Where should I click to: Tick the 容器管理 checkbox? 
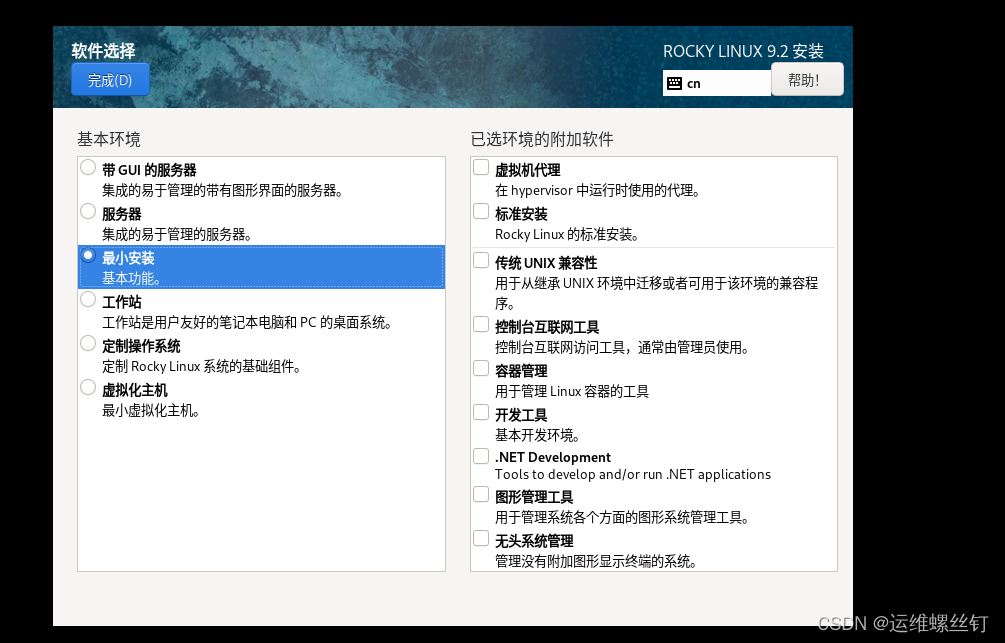click(x=481, y=369)
